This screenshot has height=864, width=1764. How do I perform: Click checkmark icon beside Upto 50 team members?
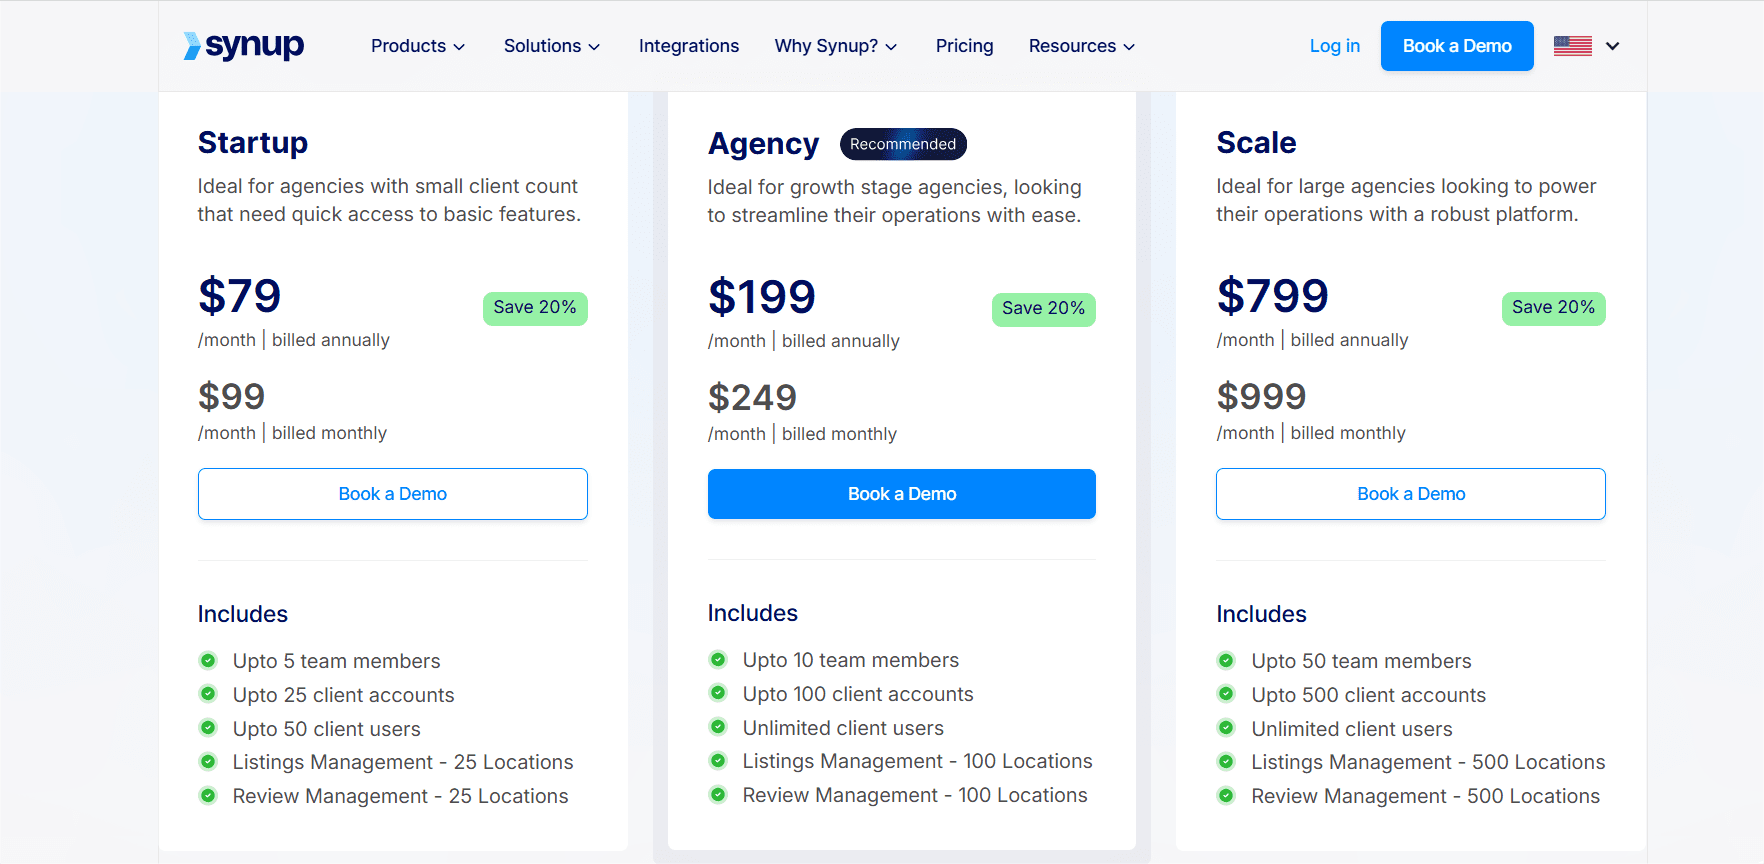pyautogui.click(x=1226, y=660)
